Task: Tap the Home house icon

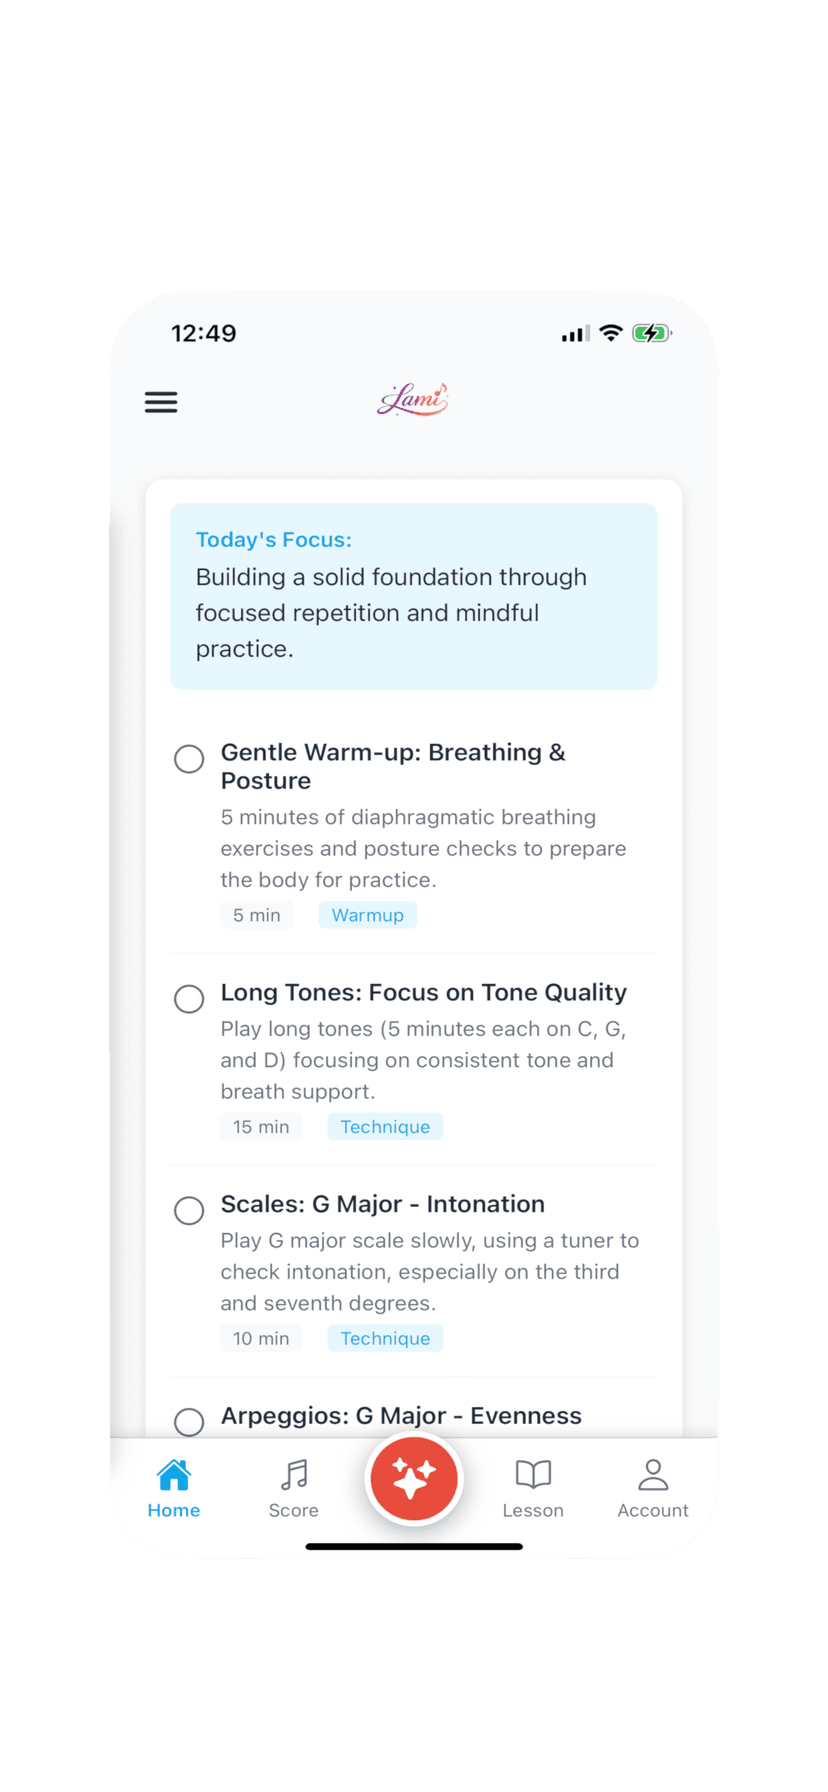Action: pos(174,1475)
